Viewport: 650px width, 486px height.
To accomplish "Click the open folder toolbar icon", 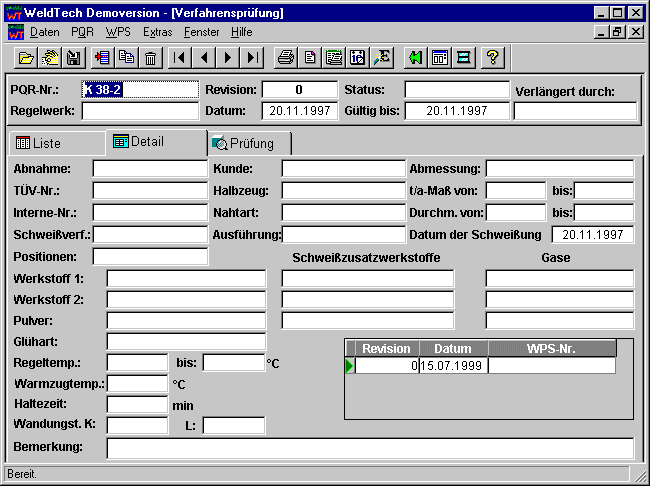I will (x=27, y=57).
